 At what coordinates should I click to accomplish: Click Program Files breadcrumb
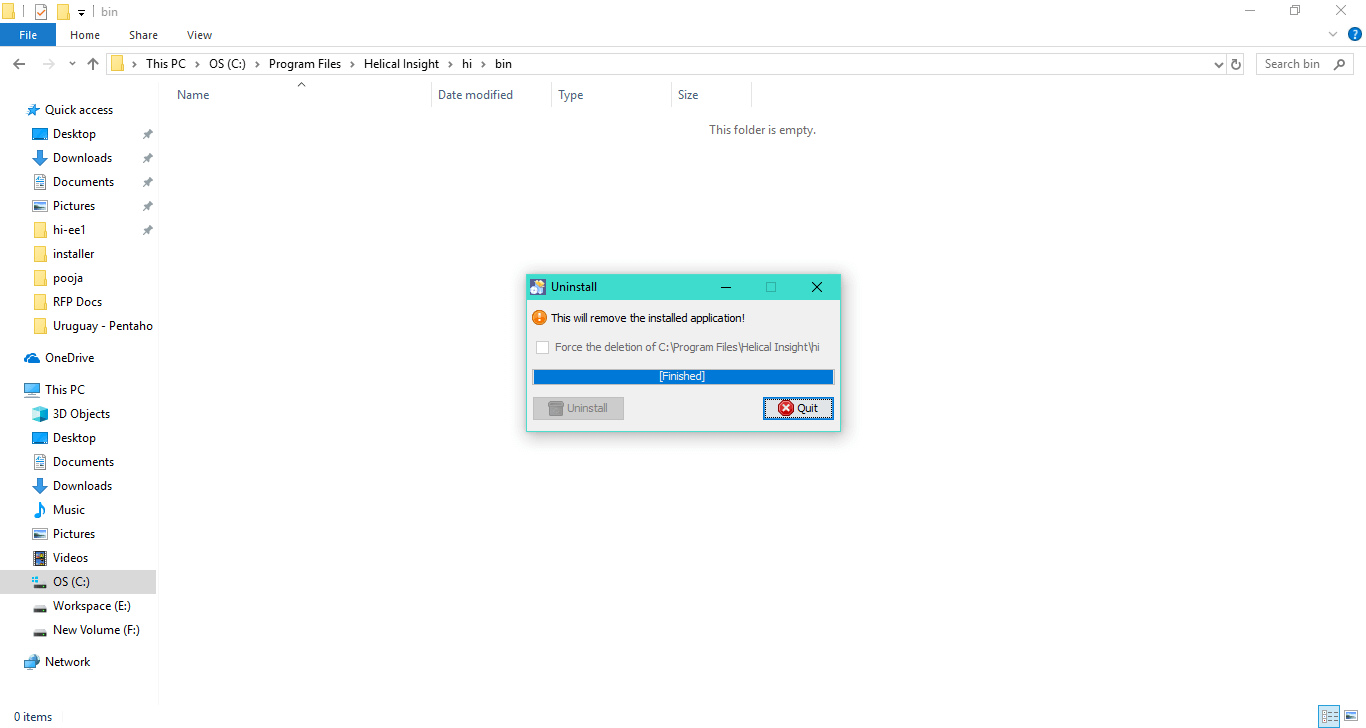[x=305, y=64]
